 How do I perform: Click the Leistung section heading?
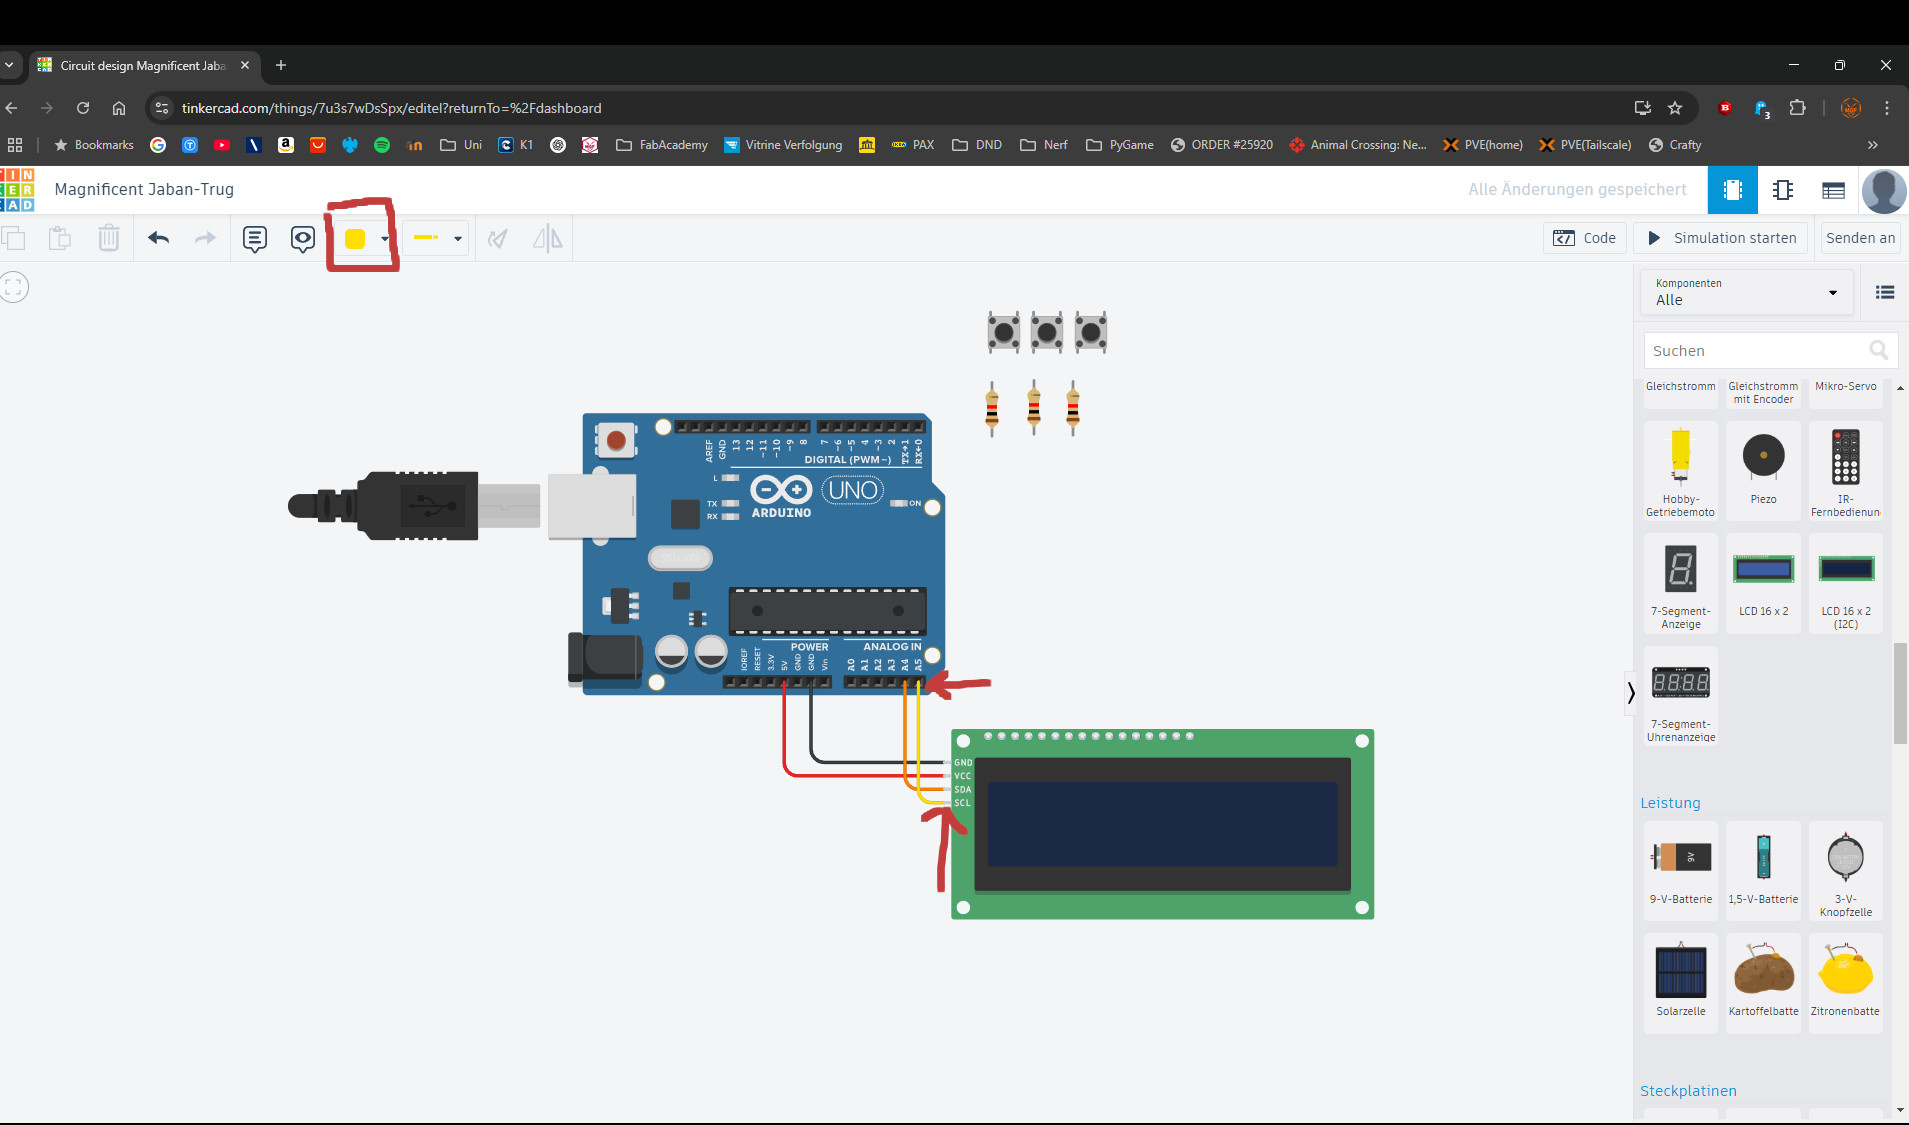click(1670, 803)
